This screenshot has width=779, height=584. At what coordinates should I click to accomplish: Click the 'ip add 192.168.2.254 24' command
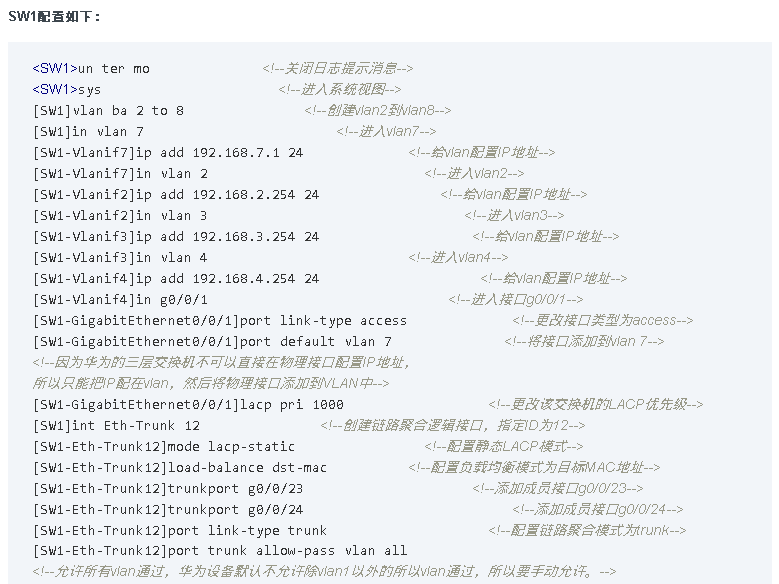(227, 194)
